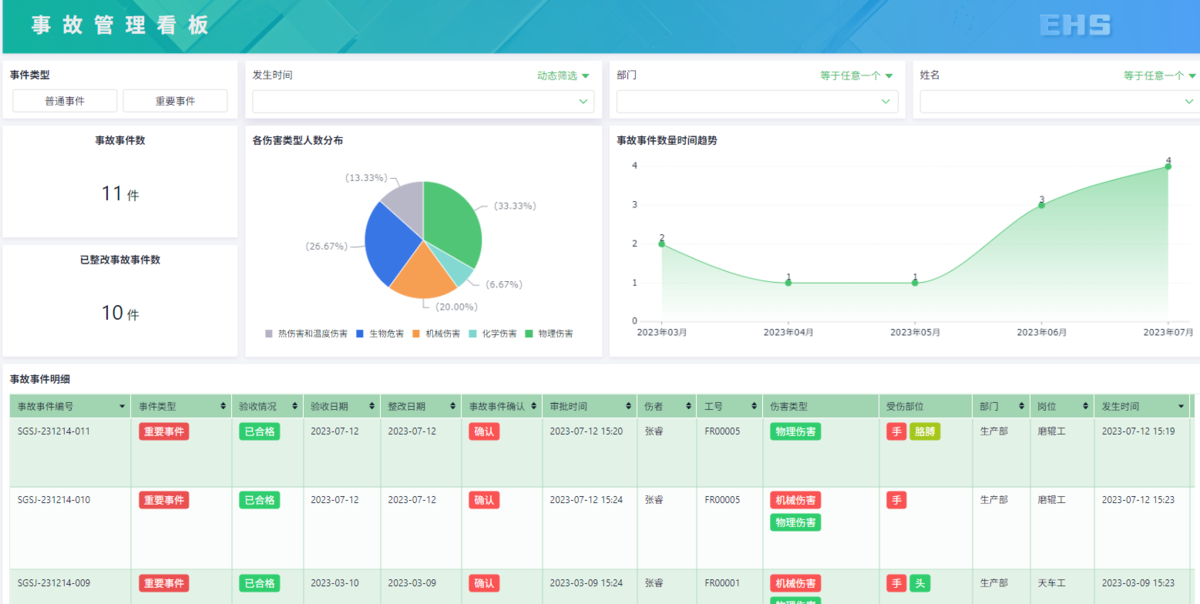
Task: Sort by 岗位 column arrows
Action: click(1083, 407)
